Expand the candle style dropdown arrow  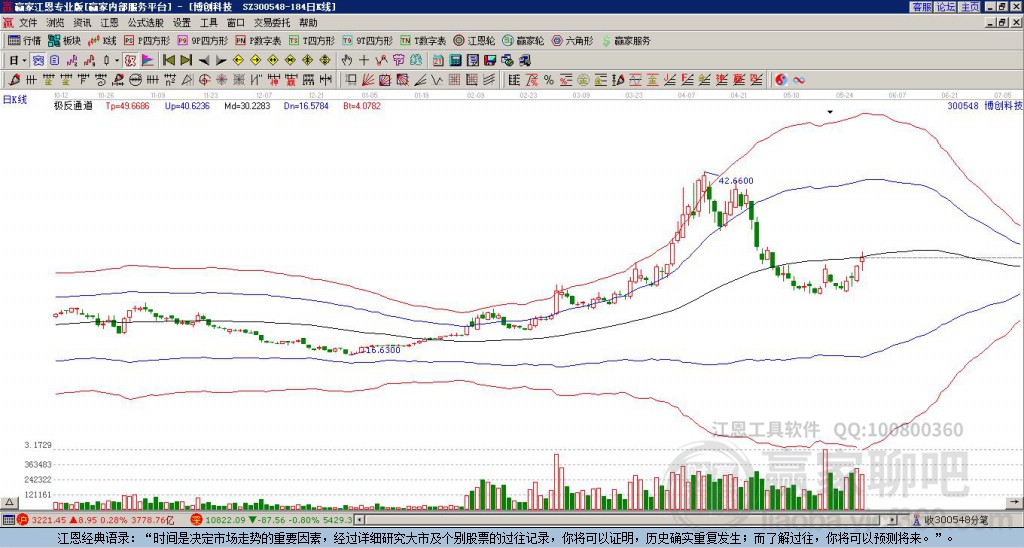pyautogui.click(x=117, y=60)
